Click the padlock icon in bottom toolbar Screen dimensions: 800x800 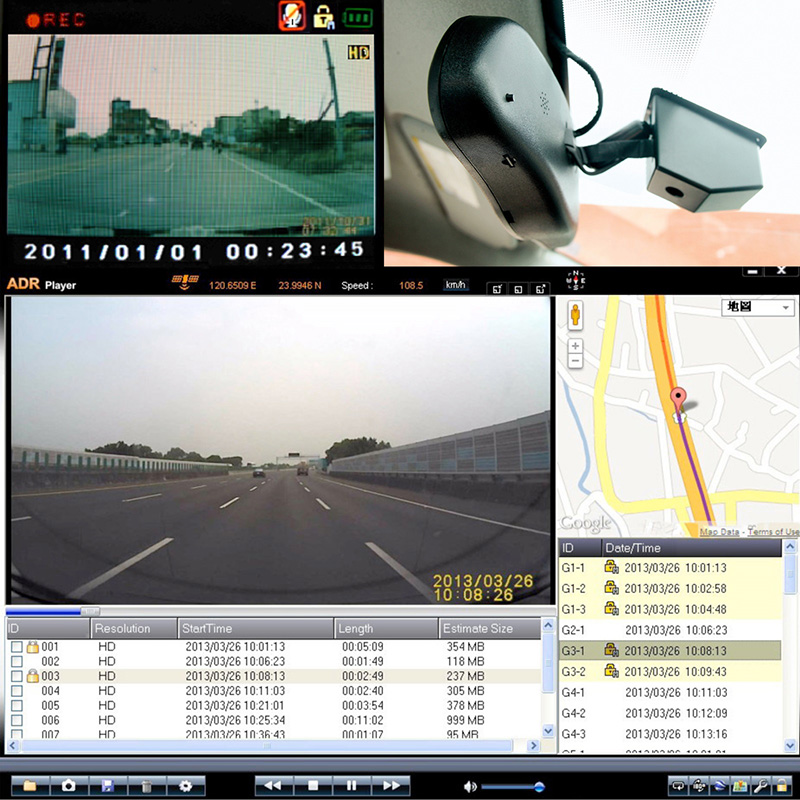point(782,786)
